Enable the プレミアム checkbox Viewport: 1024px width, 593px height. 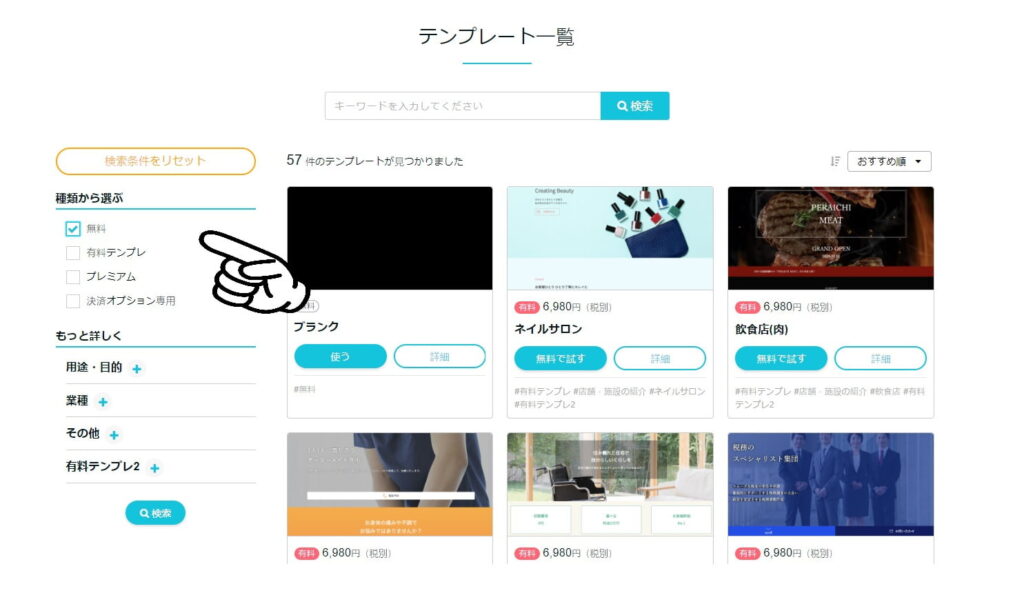pyautogui.click(x=72, y=277)
